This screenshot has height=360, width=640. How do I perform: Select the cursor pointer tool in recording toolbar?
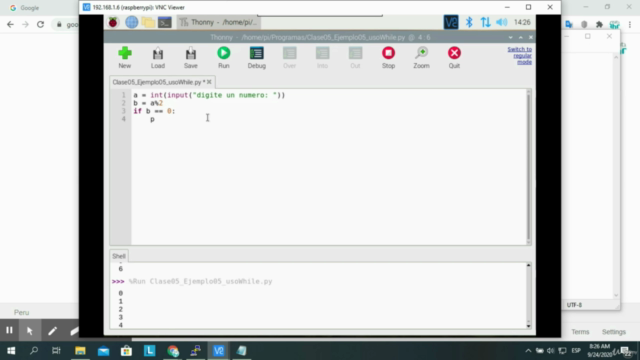(x=30, y=330)
